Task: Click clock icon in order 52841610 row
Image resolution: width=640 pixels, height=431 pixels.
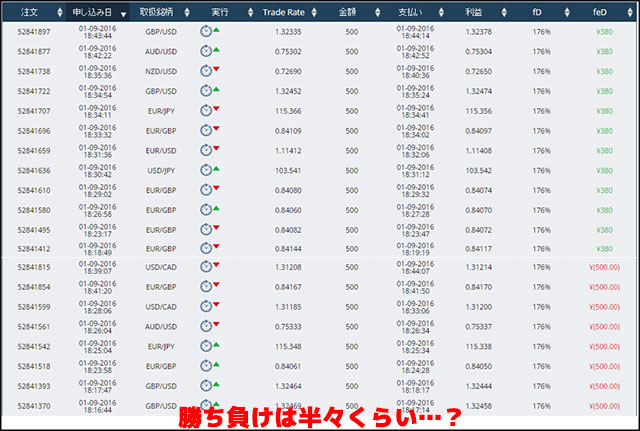Action: point(206,190)
